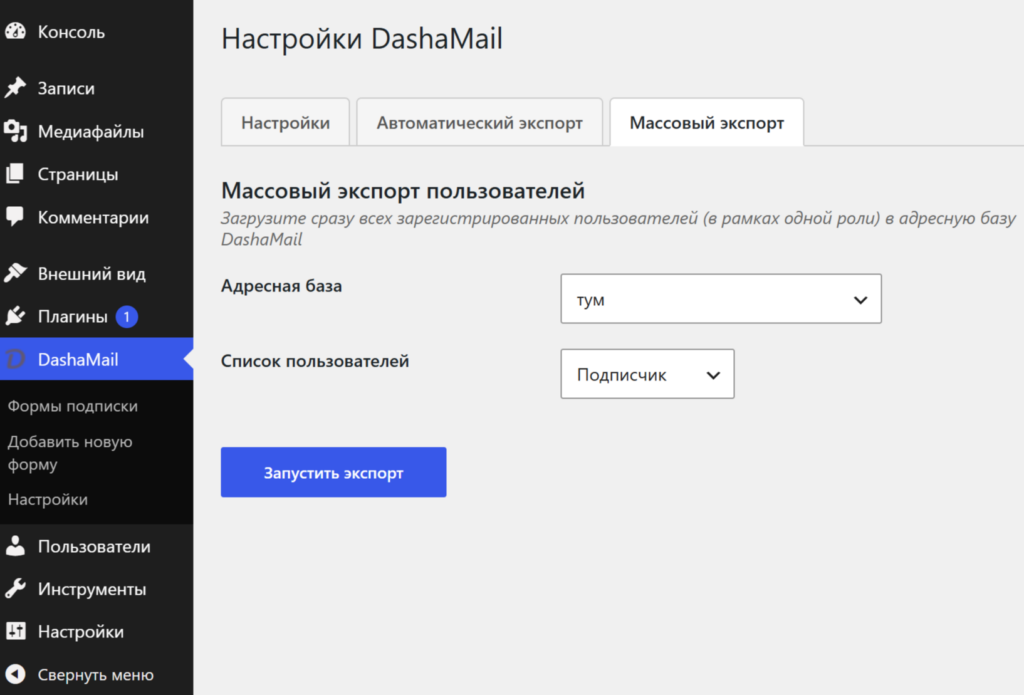Switch to the Автоматический экспорт tab
1024x695 pixels.
click(x=479, y=122)
